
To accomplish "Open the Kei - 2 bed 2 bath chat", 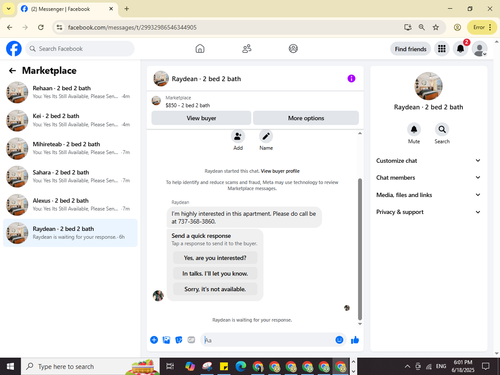I will tap(70, 120).
